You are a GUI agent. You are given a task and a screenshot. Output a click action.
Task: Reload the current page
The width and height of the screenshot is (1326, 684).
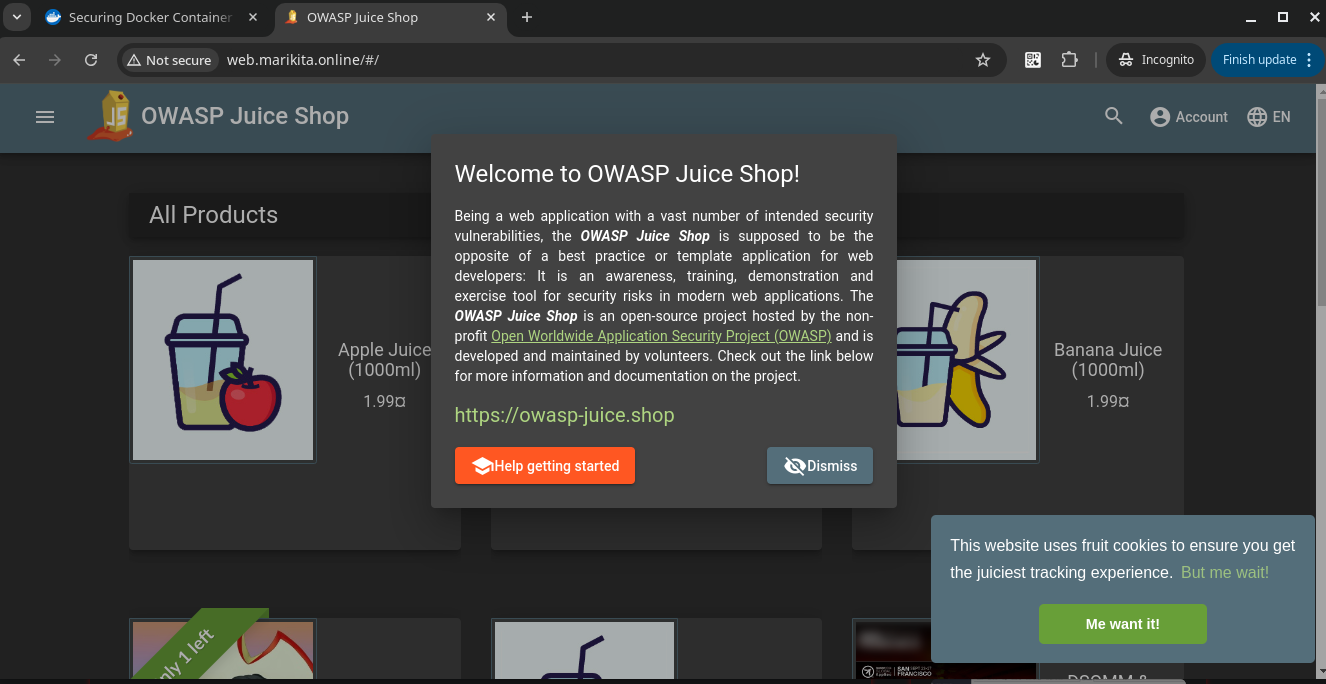click(91, 60)
